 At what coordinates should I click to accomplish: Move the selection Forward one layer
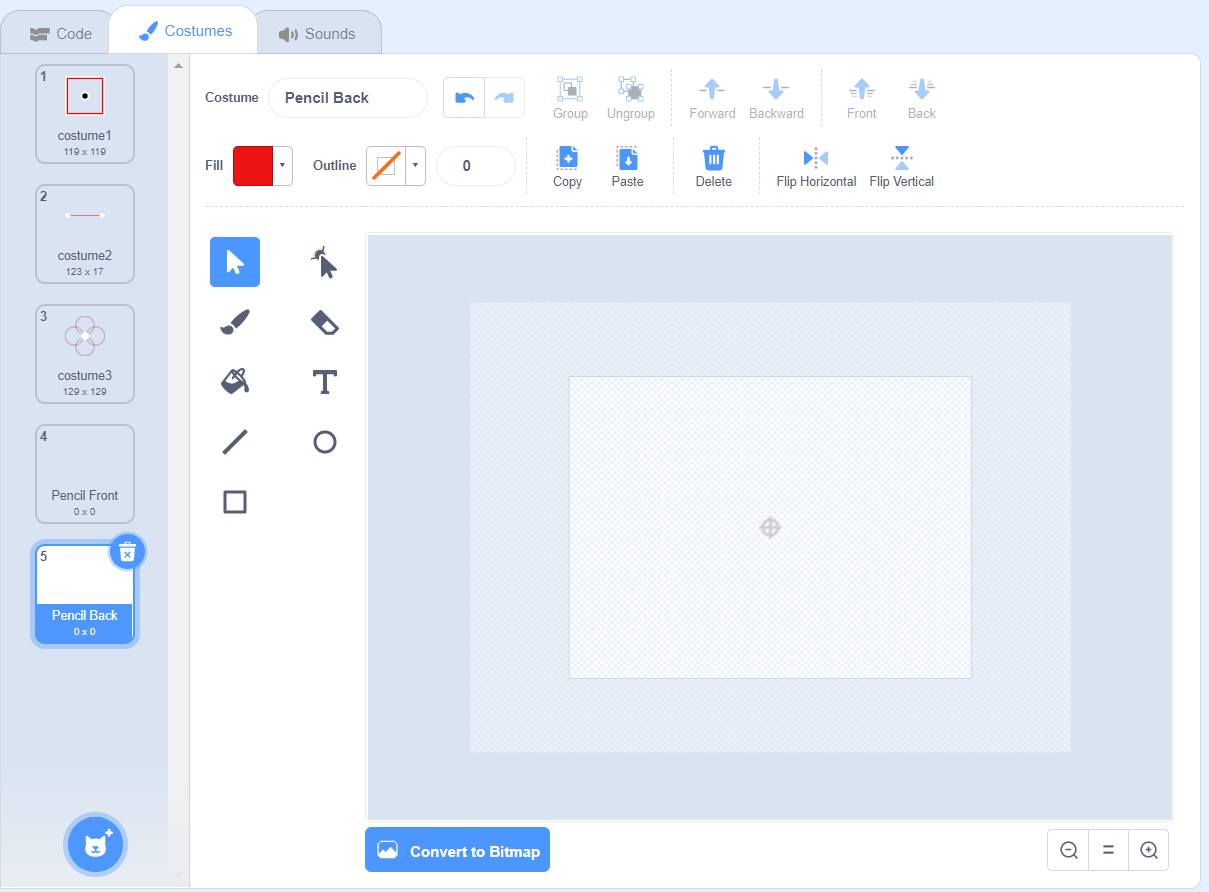712,98
